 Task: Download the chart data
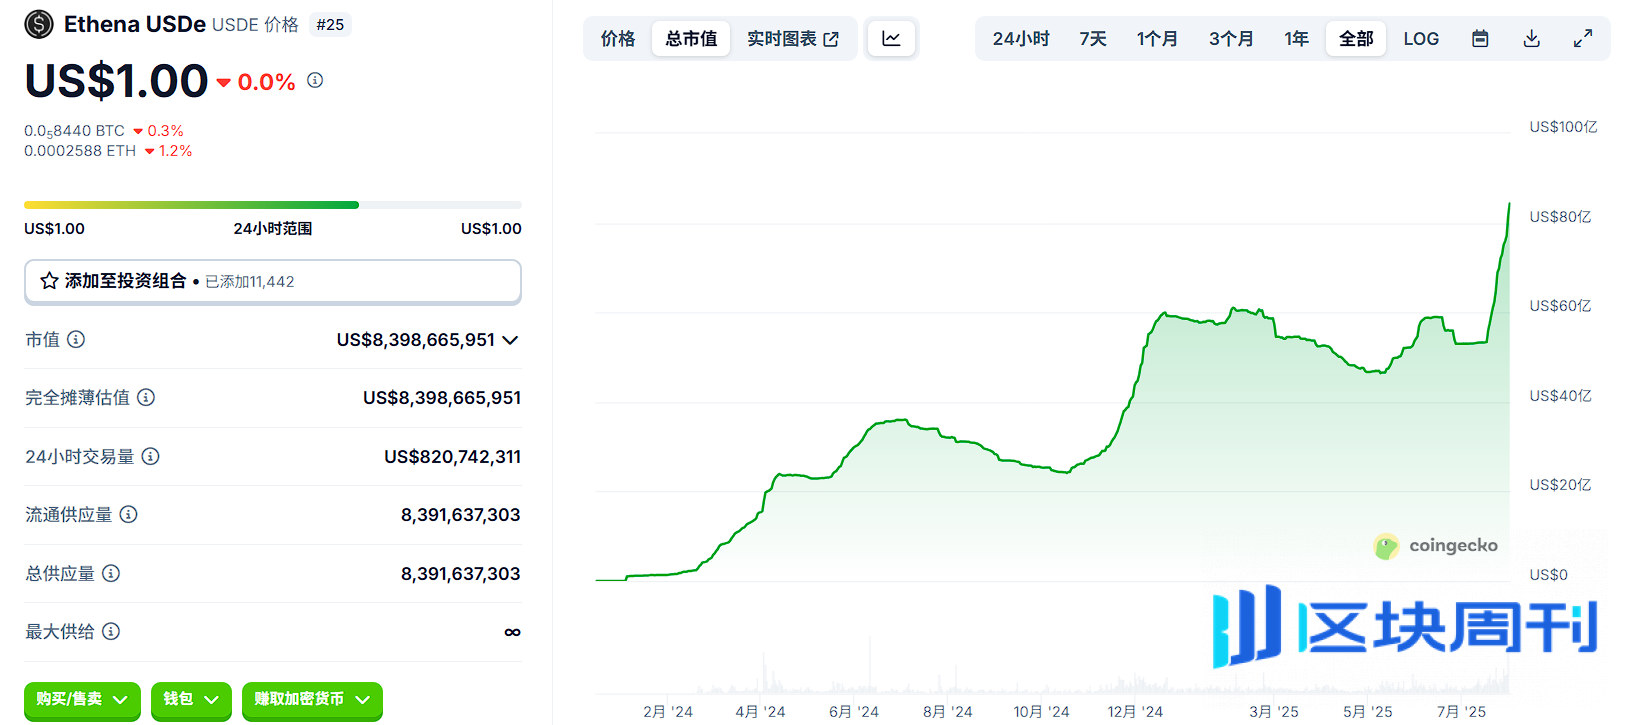click(x=1531, y=39)
